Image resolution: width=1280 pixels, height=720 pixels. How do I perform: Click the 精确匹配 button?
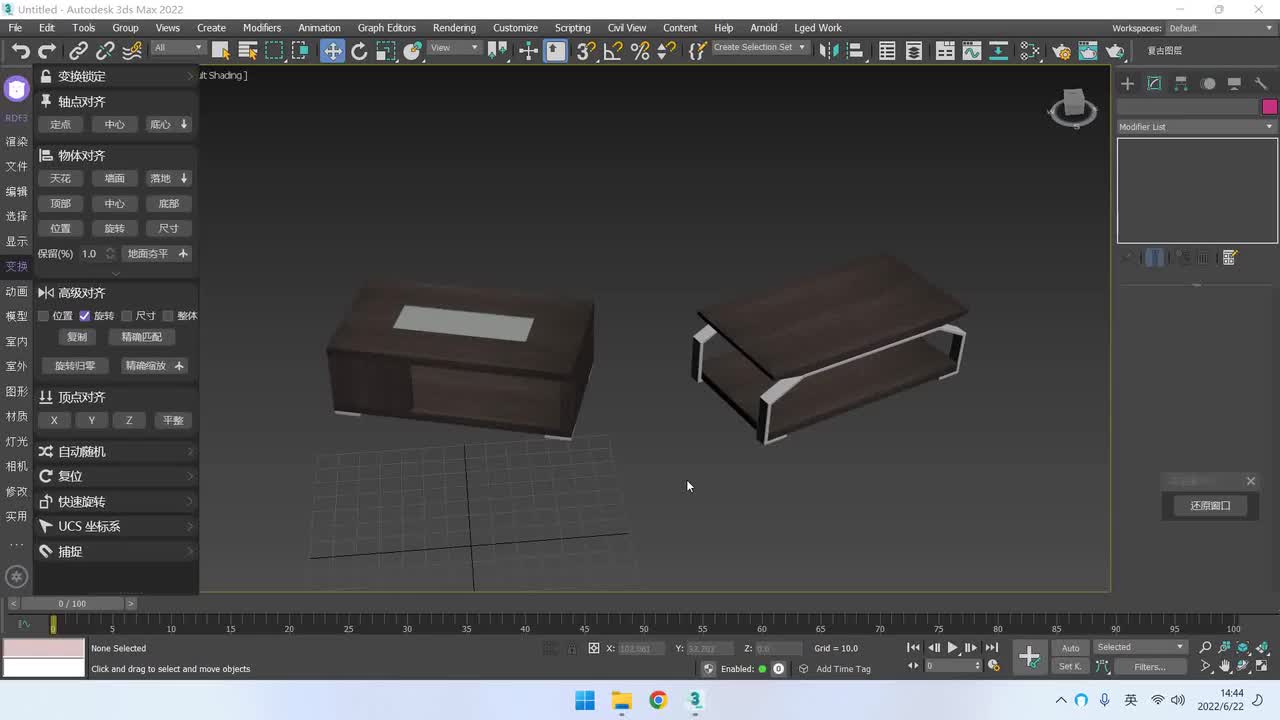point(141,337)
